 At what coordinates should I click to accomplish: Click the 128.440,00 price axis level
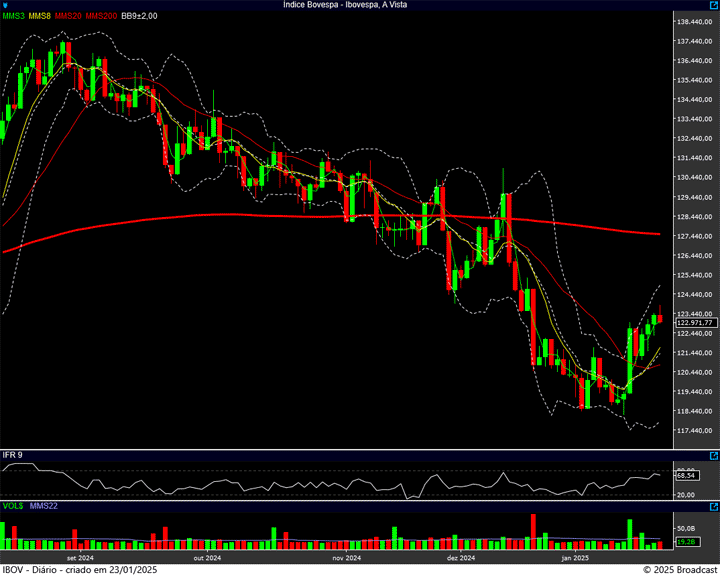click(x=694, y=216)
